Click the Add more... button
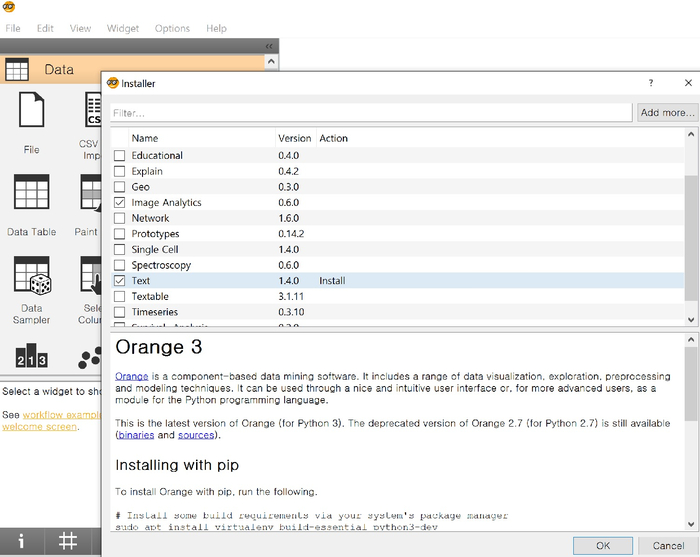Viewport: 700px width, 557px height. [667, 112]
